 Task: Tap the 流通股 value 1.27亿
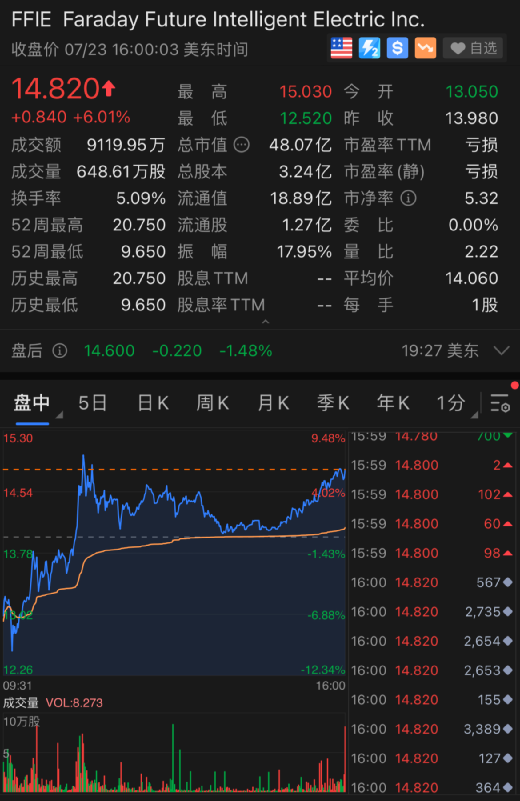click(307, 225)
